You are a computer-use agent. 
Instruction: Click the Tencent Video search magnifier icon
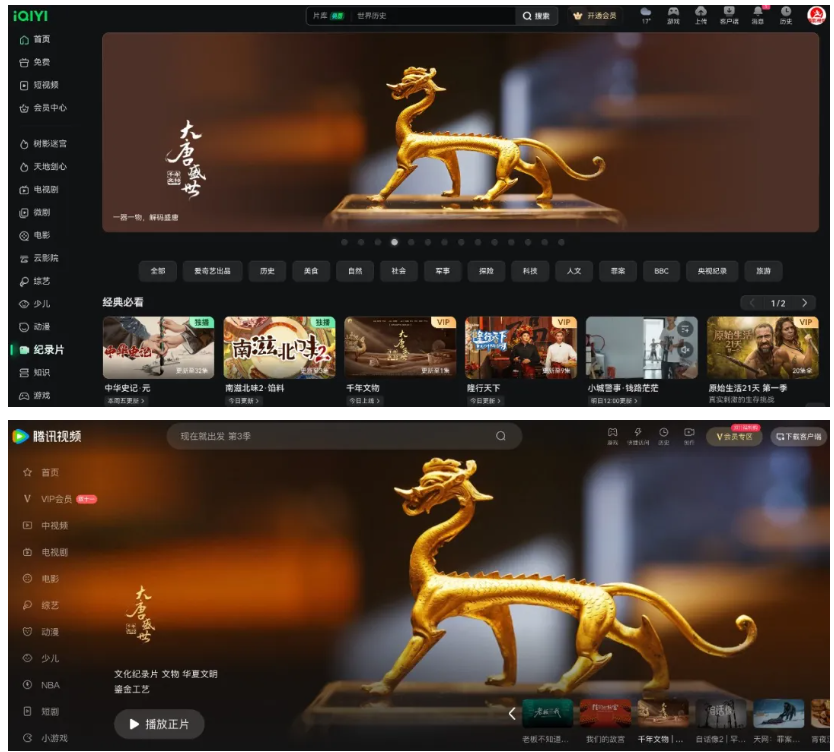pyautogui.click(x=501, y=436)
